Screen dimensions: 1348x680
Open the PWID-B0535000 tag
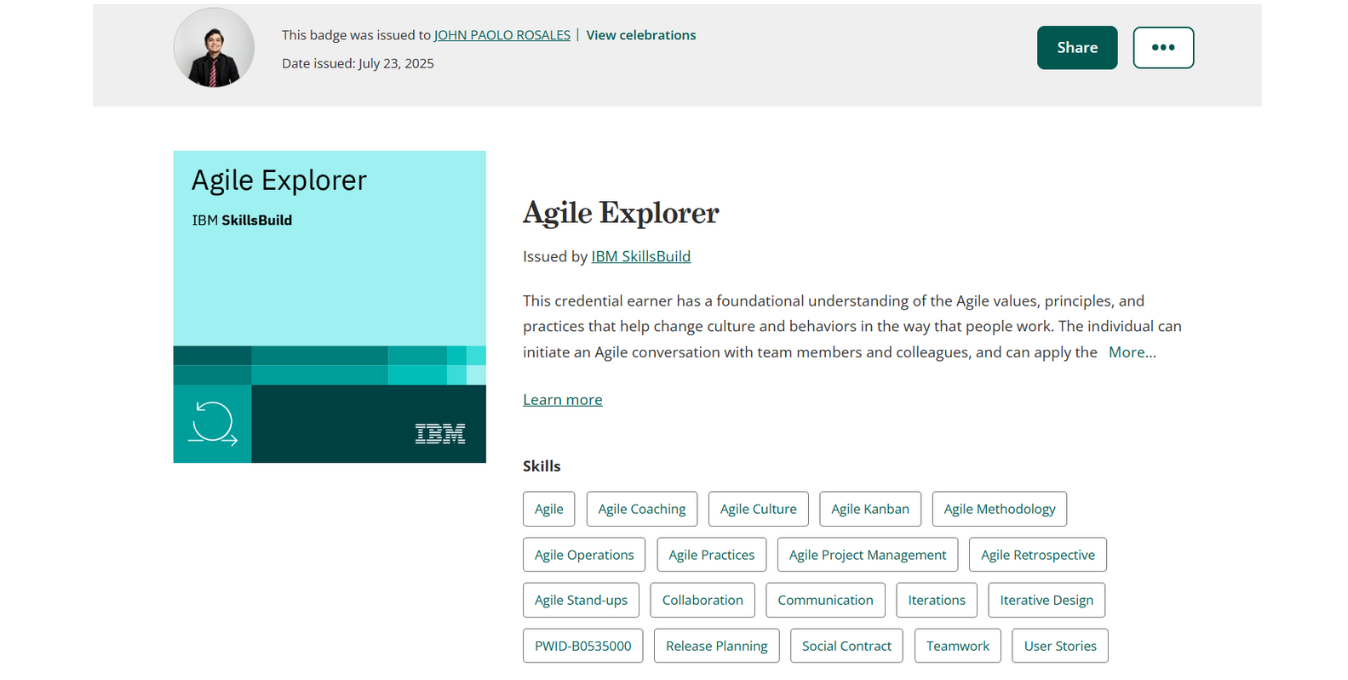(x=583, y=646)
